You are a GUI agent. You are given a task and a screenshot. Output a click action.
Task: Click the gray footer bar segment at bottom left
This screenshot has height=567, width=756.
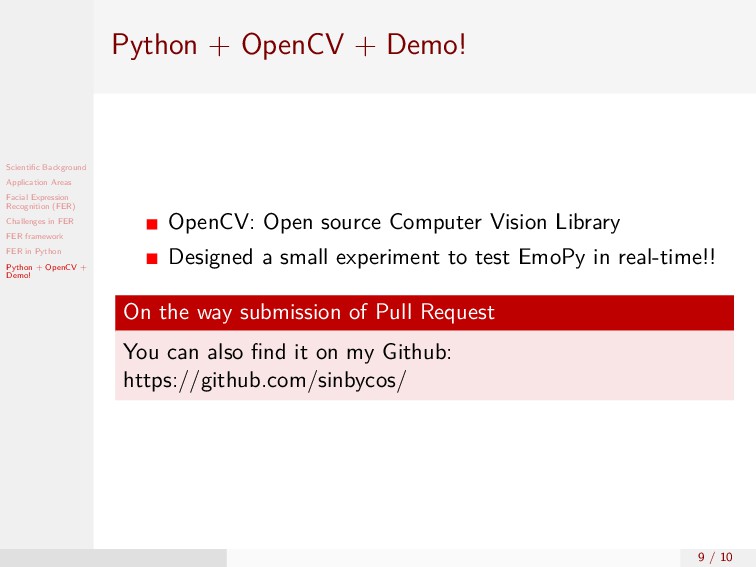(113, 558)
